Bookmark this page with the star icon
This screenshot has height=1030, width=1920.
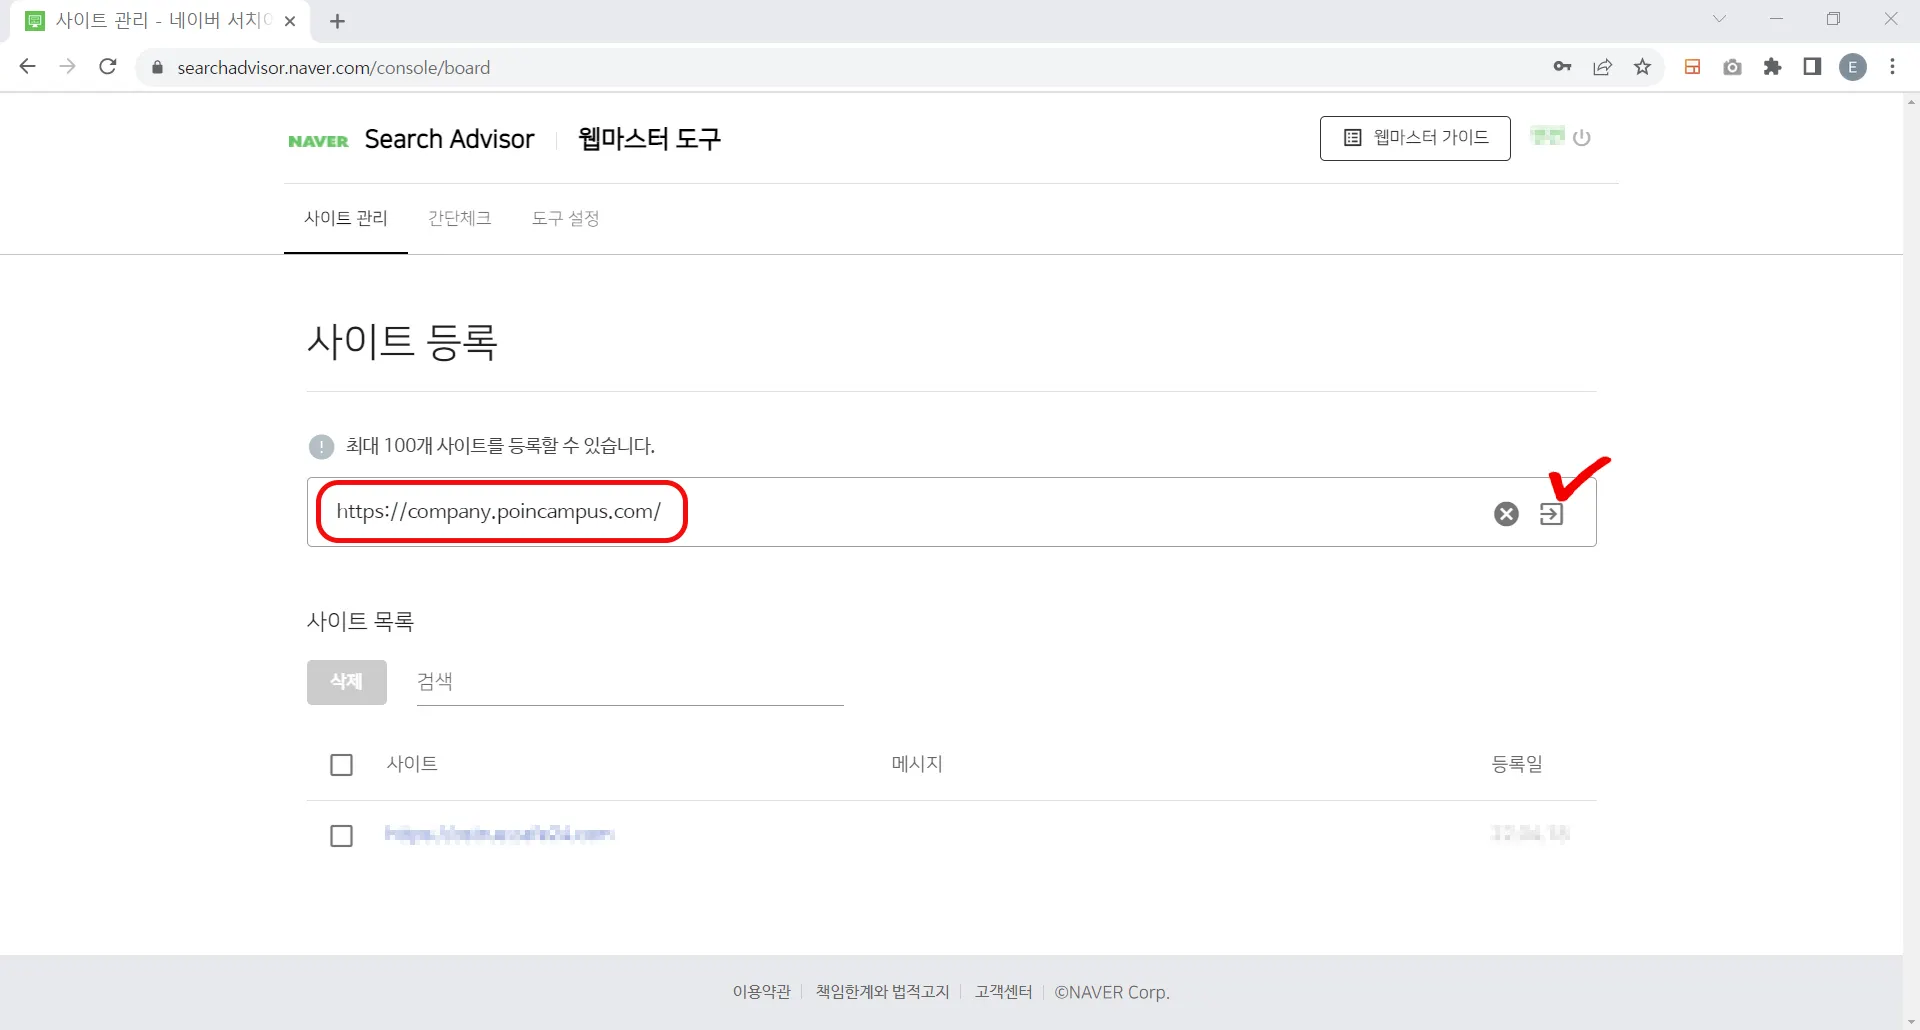click(x=1642, y=67)
